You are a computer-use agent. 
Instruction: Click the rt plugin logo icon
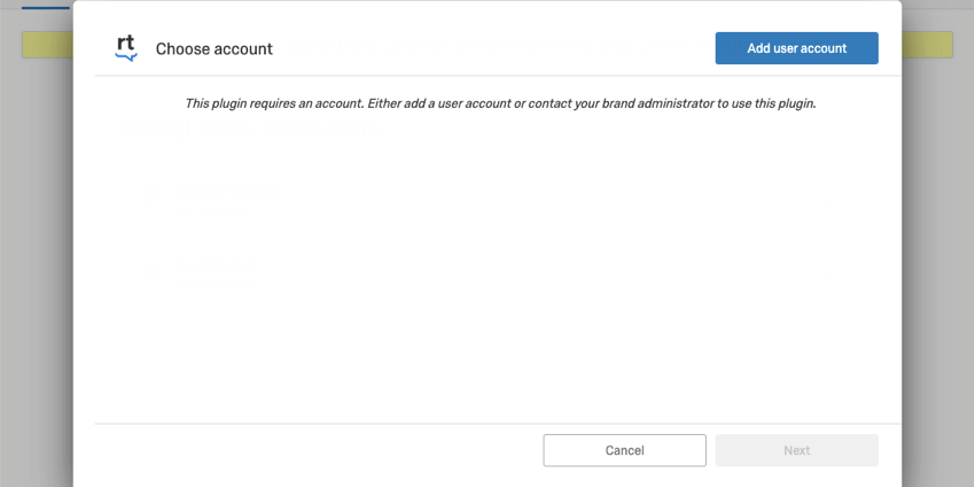(x=126, y=48)
